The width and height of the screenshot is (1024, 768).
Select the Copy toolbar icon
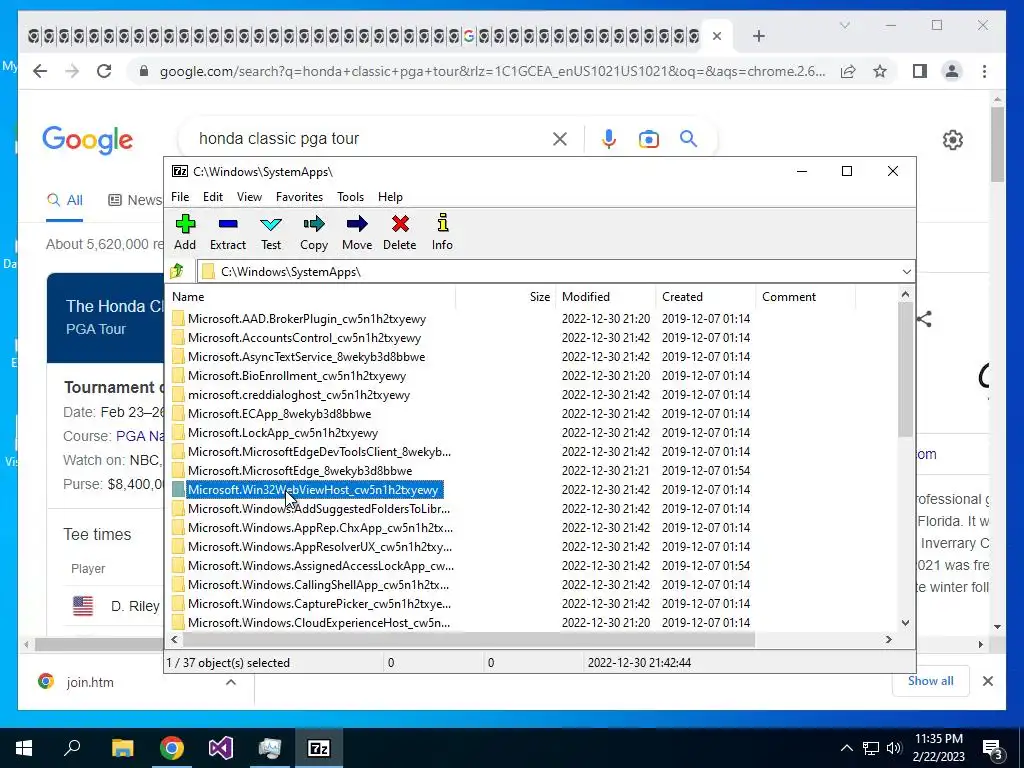point(313,232)
